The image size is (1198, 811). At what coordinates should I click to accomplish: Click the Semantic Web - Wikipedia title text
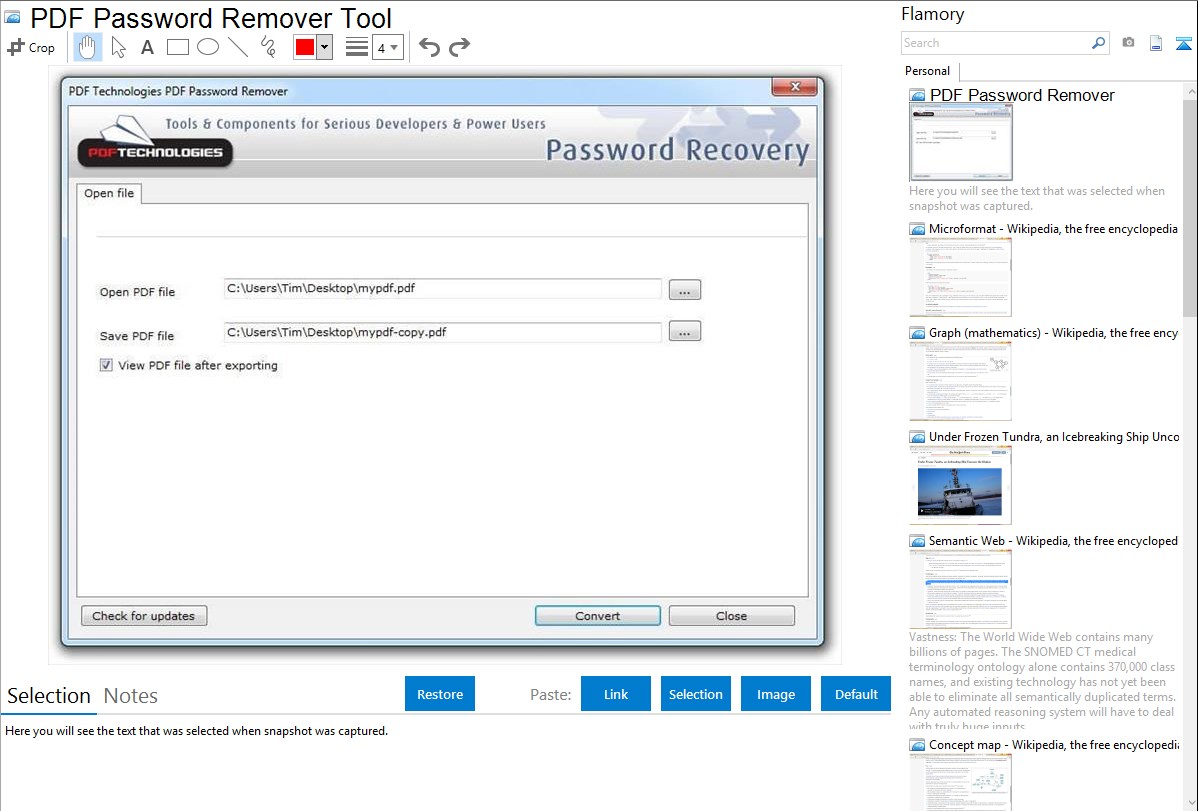click(x=1053, y=541)
